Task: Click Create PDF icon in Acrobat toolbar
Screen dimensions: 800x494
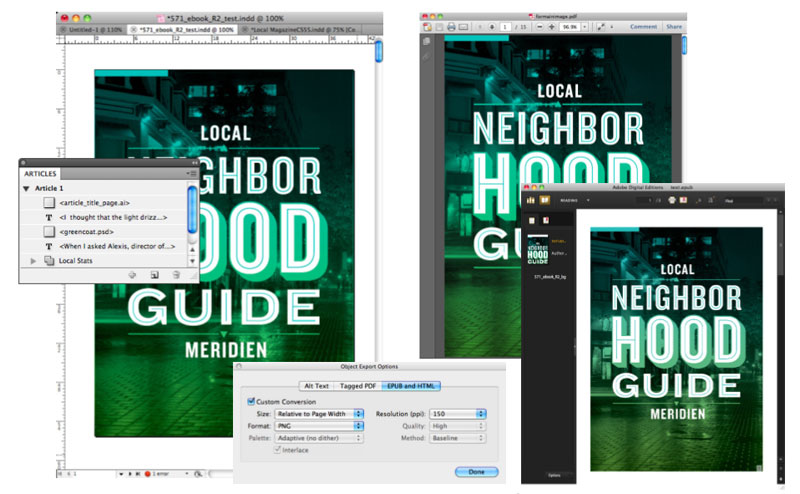Action: (x=427, y=27)
